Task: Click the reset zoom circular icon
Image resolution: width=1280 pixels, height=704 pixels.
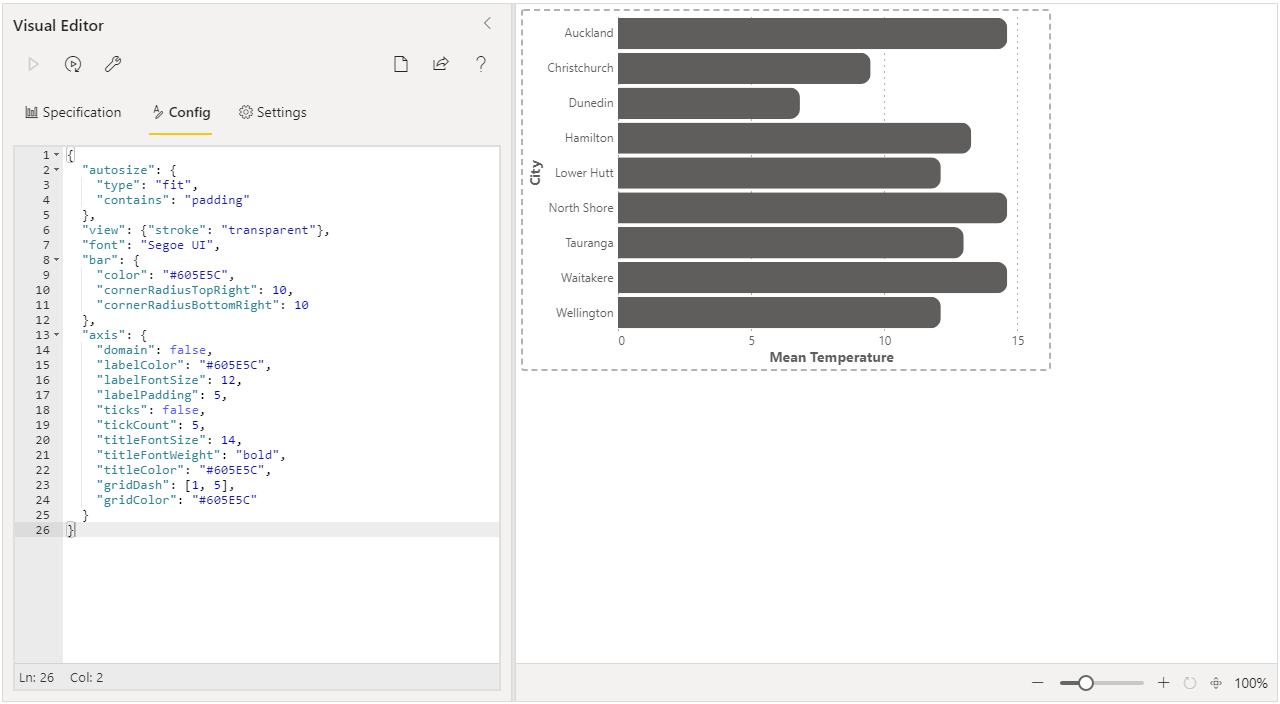Action: (1190, 683)
